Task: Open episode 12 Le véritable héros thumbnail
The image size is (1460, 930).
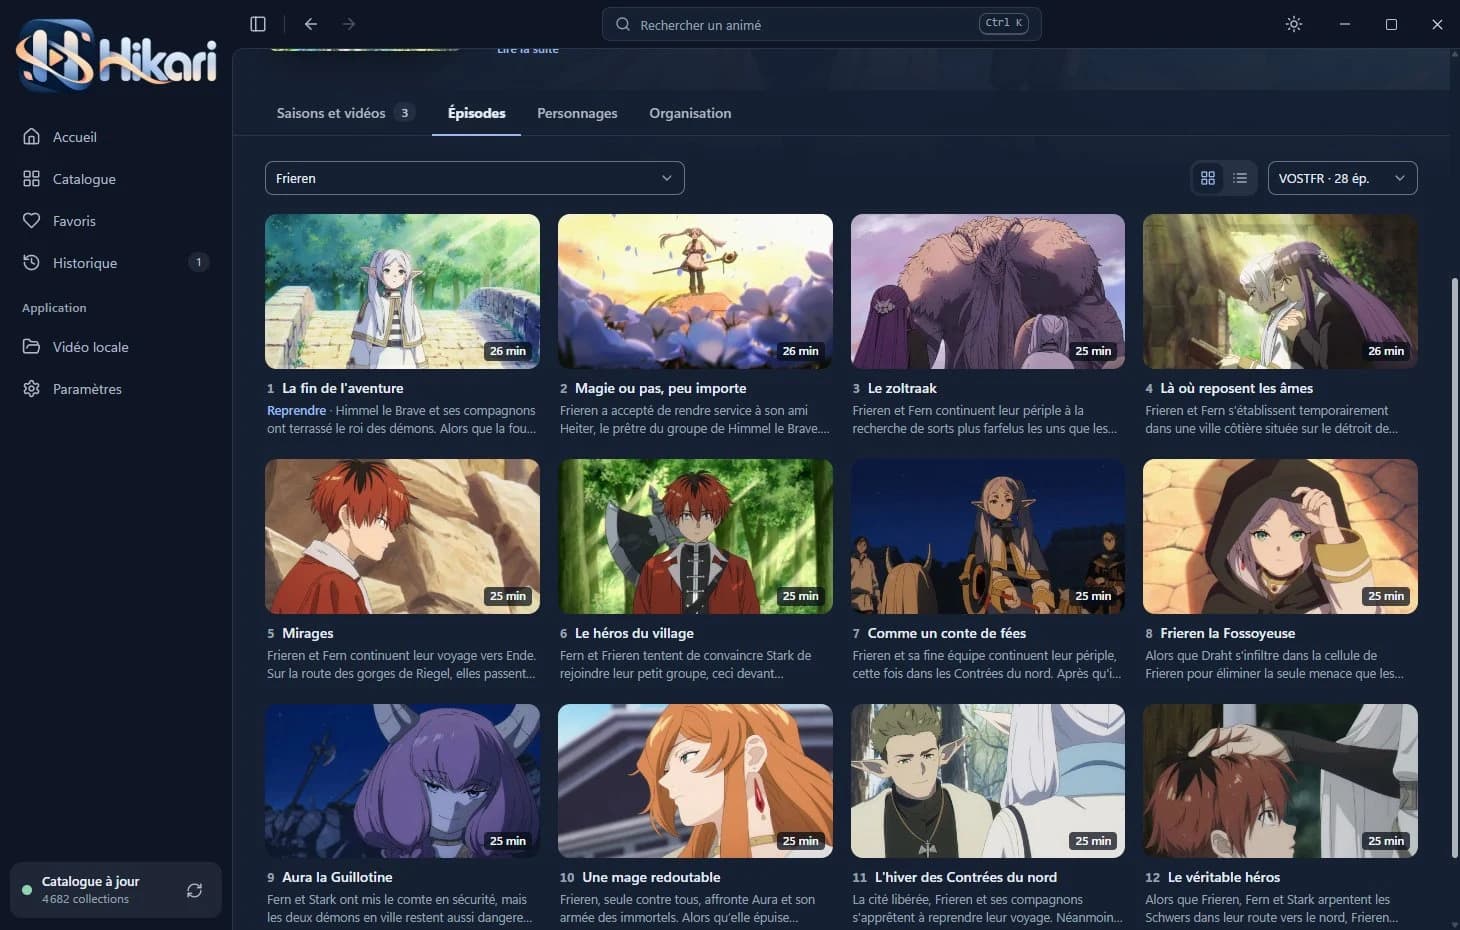Action: click(x=1280, y=781)
